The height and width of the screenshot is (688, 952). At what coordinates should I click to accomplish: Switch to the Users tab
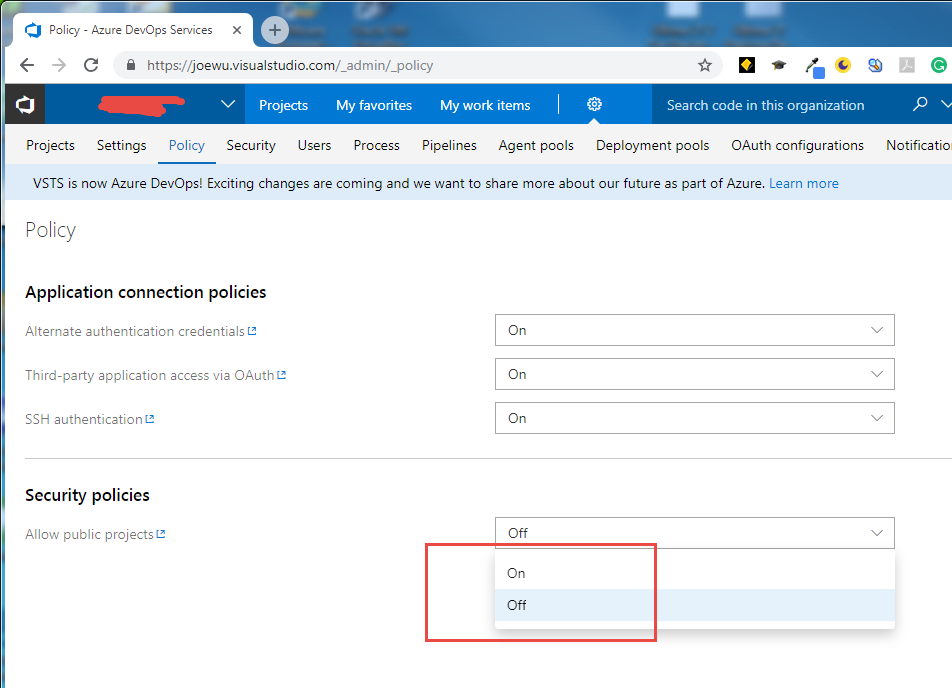(314, 145)
